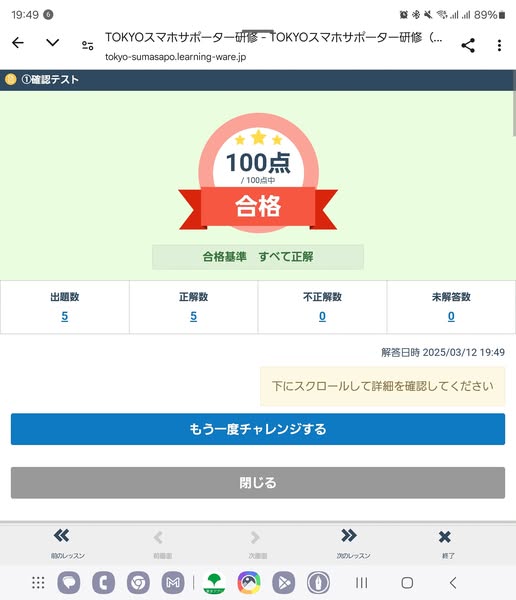The height and width of the screenshot is (600, 516).
Task: Tap the battery 89% status indicator
Action: tap(489, 15)
